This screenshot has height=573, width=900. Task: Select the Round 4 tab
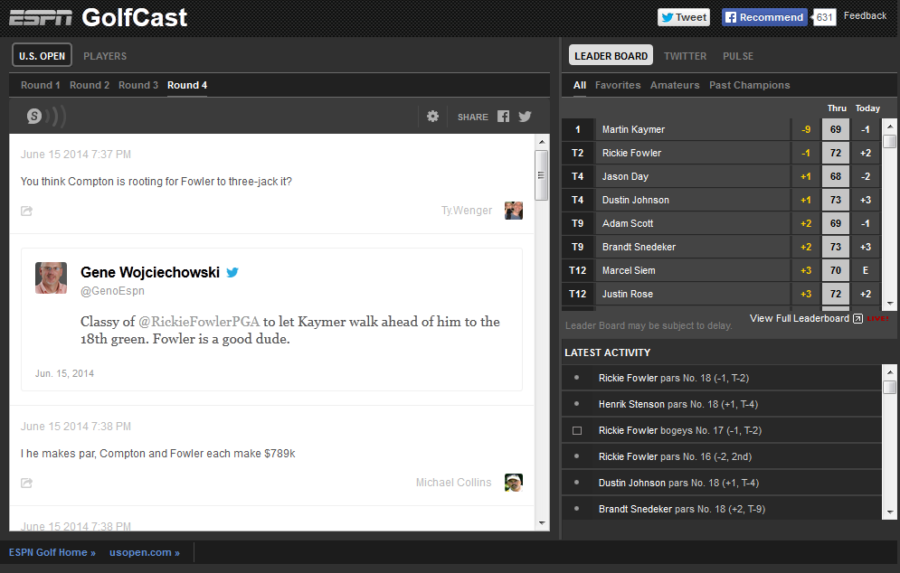187,85
